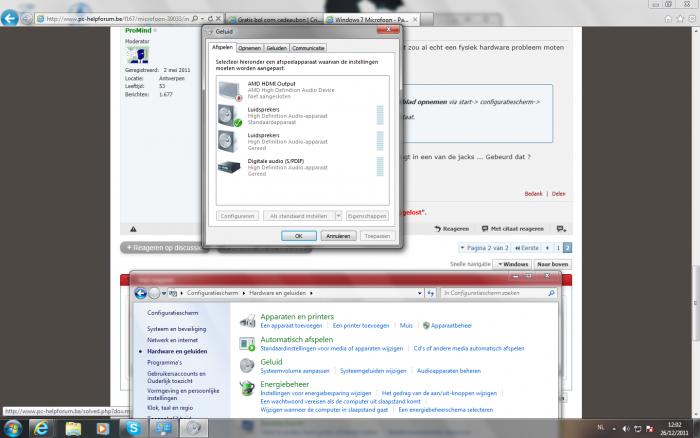The height and width of the screenshot is (438, 700).
Task: Click the Bedank link
Action: [x=533, y=194]
